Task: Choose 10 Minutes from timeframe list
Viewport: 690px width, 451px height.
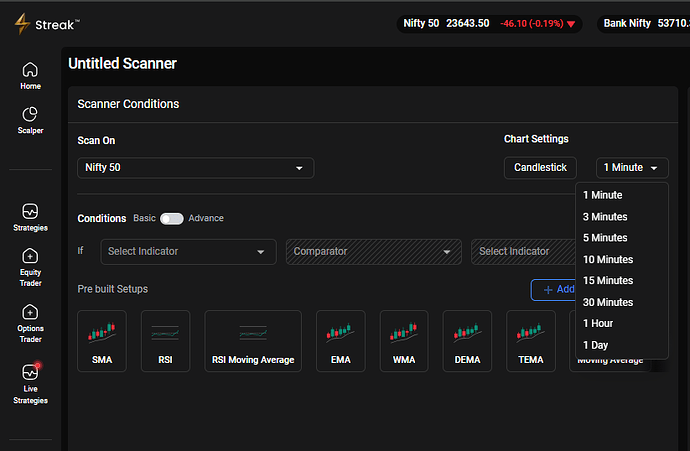Action: pos(622,259)
